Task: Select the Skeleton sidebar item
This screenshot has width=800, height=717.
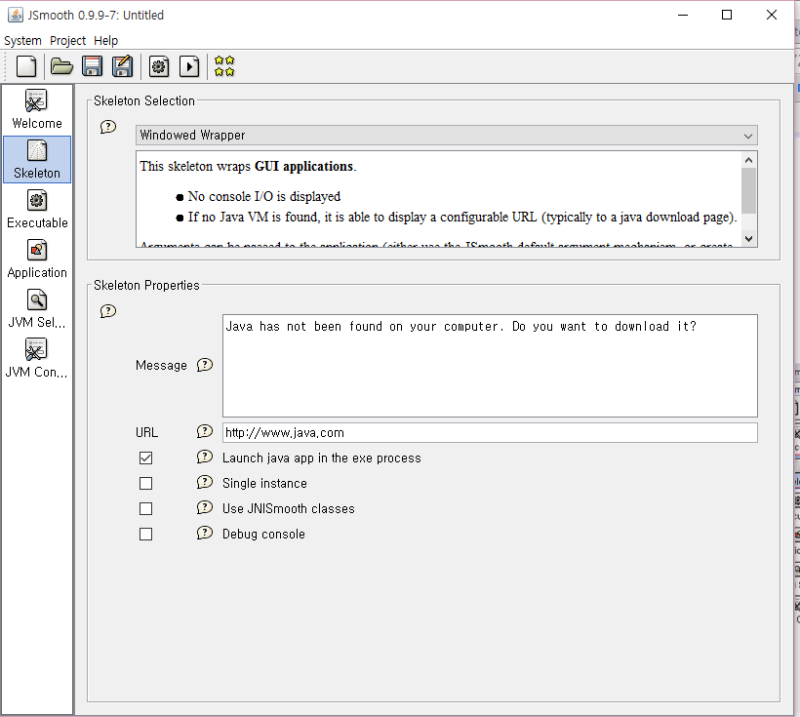Action: click(x=37, y=159)
